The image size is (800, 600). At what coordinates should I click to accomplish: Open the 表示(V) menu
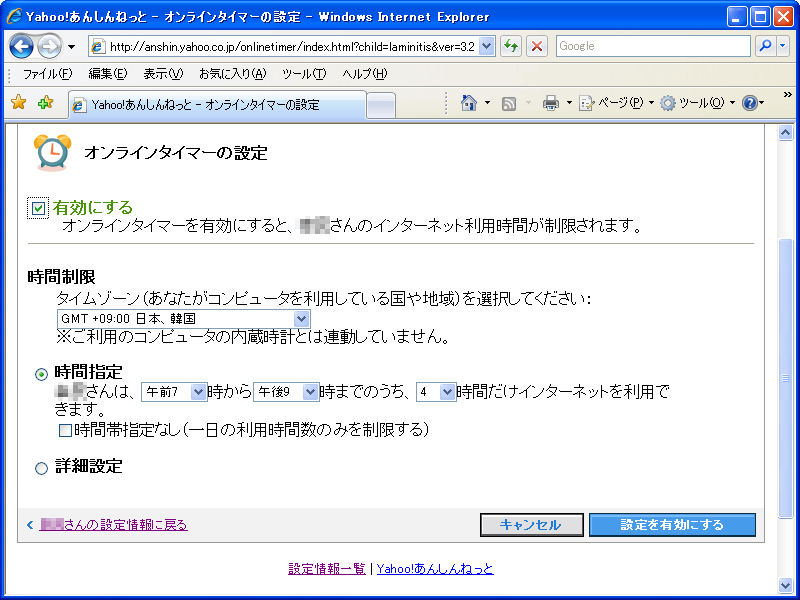pyautogui.click(x=163, y=74)
